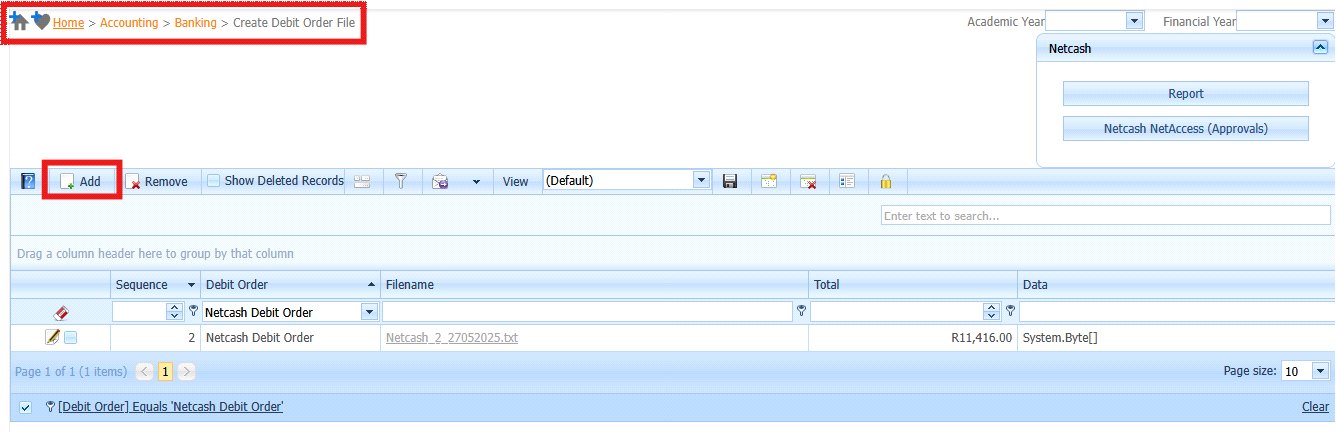Click the Filename filter input field
Viewport: 1336px width, 433px height.
tap(588, 312)
